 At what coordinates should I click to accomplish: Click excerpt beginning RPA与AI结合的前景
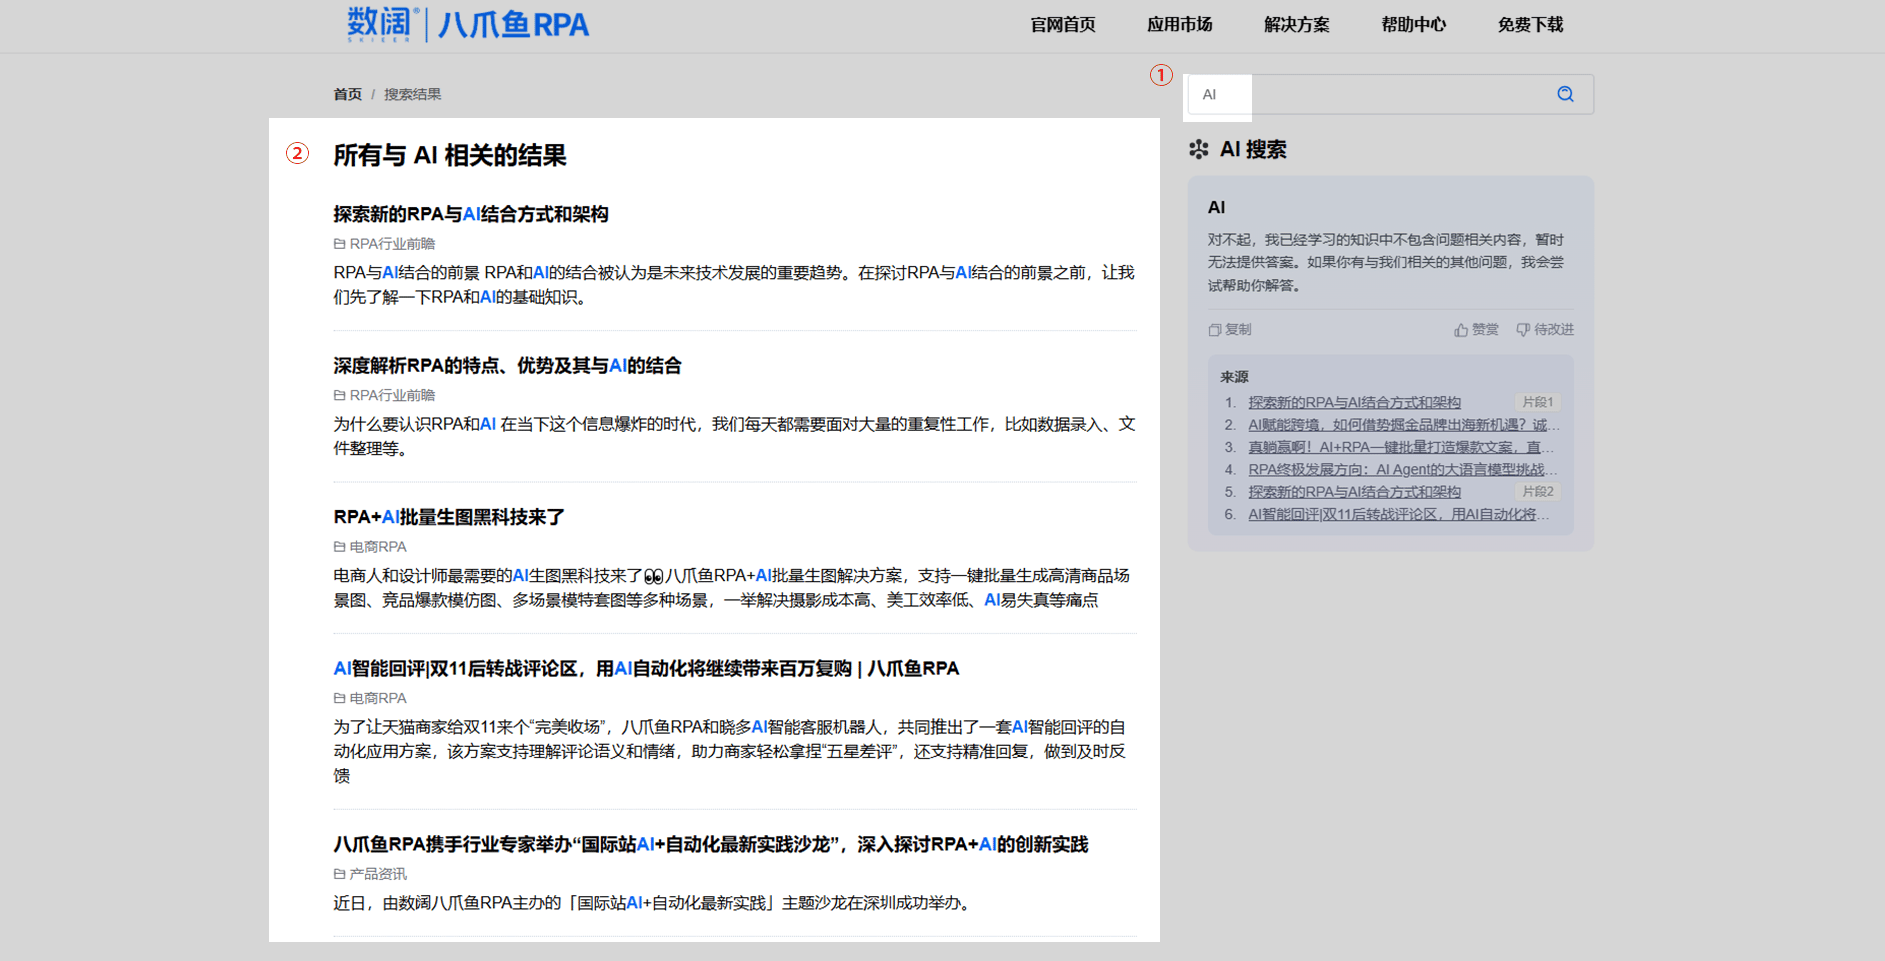point(734,285)
